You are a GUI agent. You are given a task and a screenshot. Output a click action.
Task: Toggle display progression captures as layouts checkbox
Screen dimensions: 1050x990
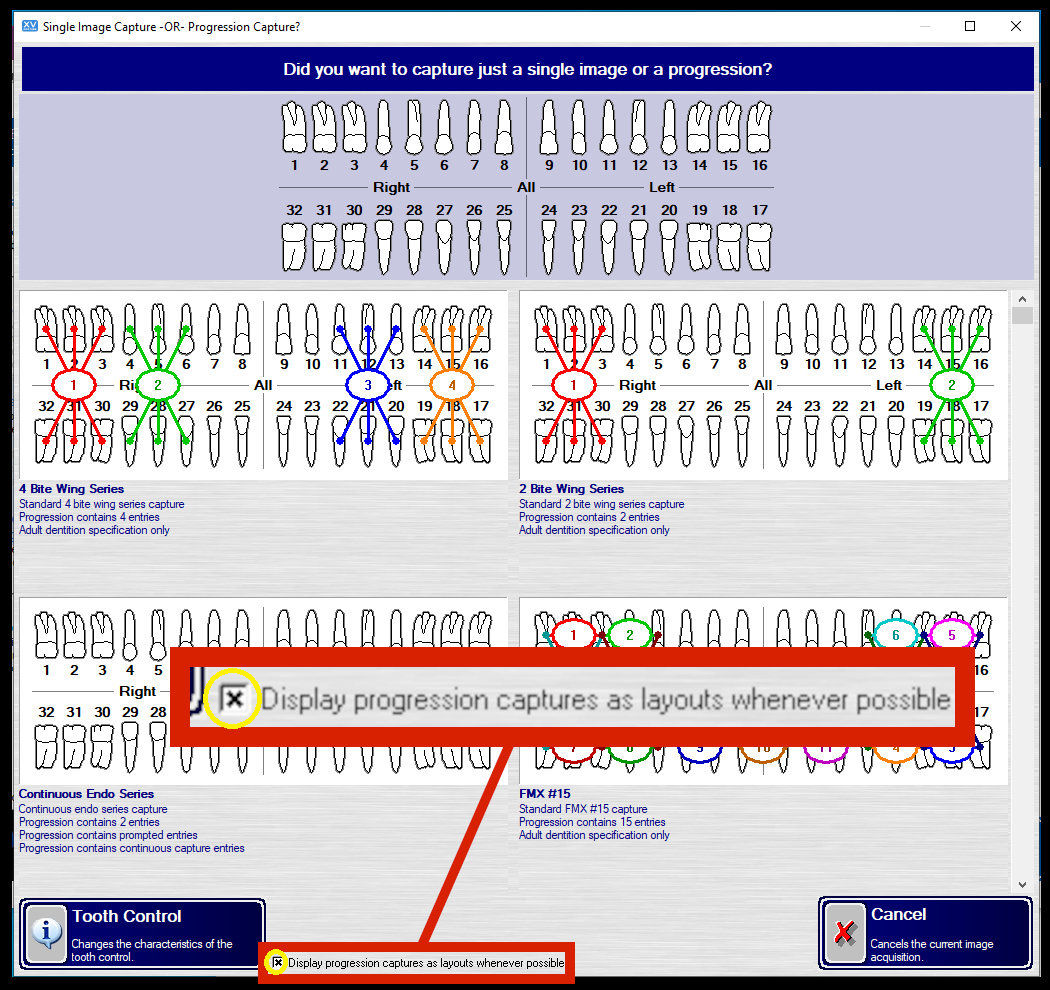pos(277,963)
